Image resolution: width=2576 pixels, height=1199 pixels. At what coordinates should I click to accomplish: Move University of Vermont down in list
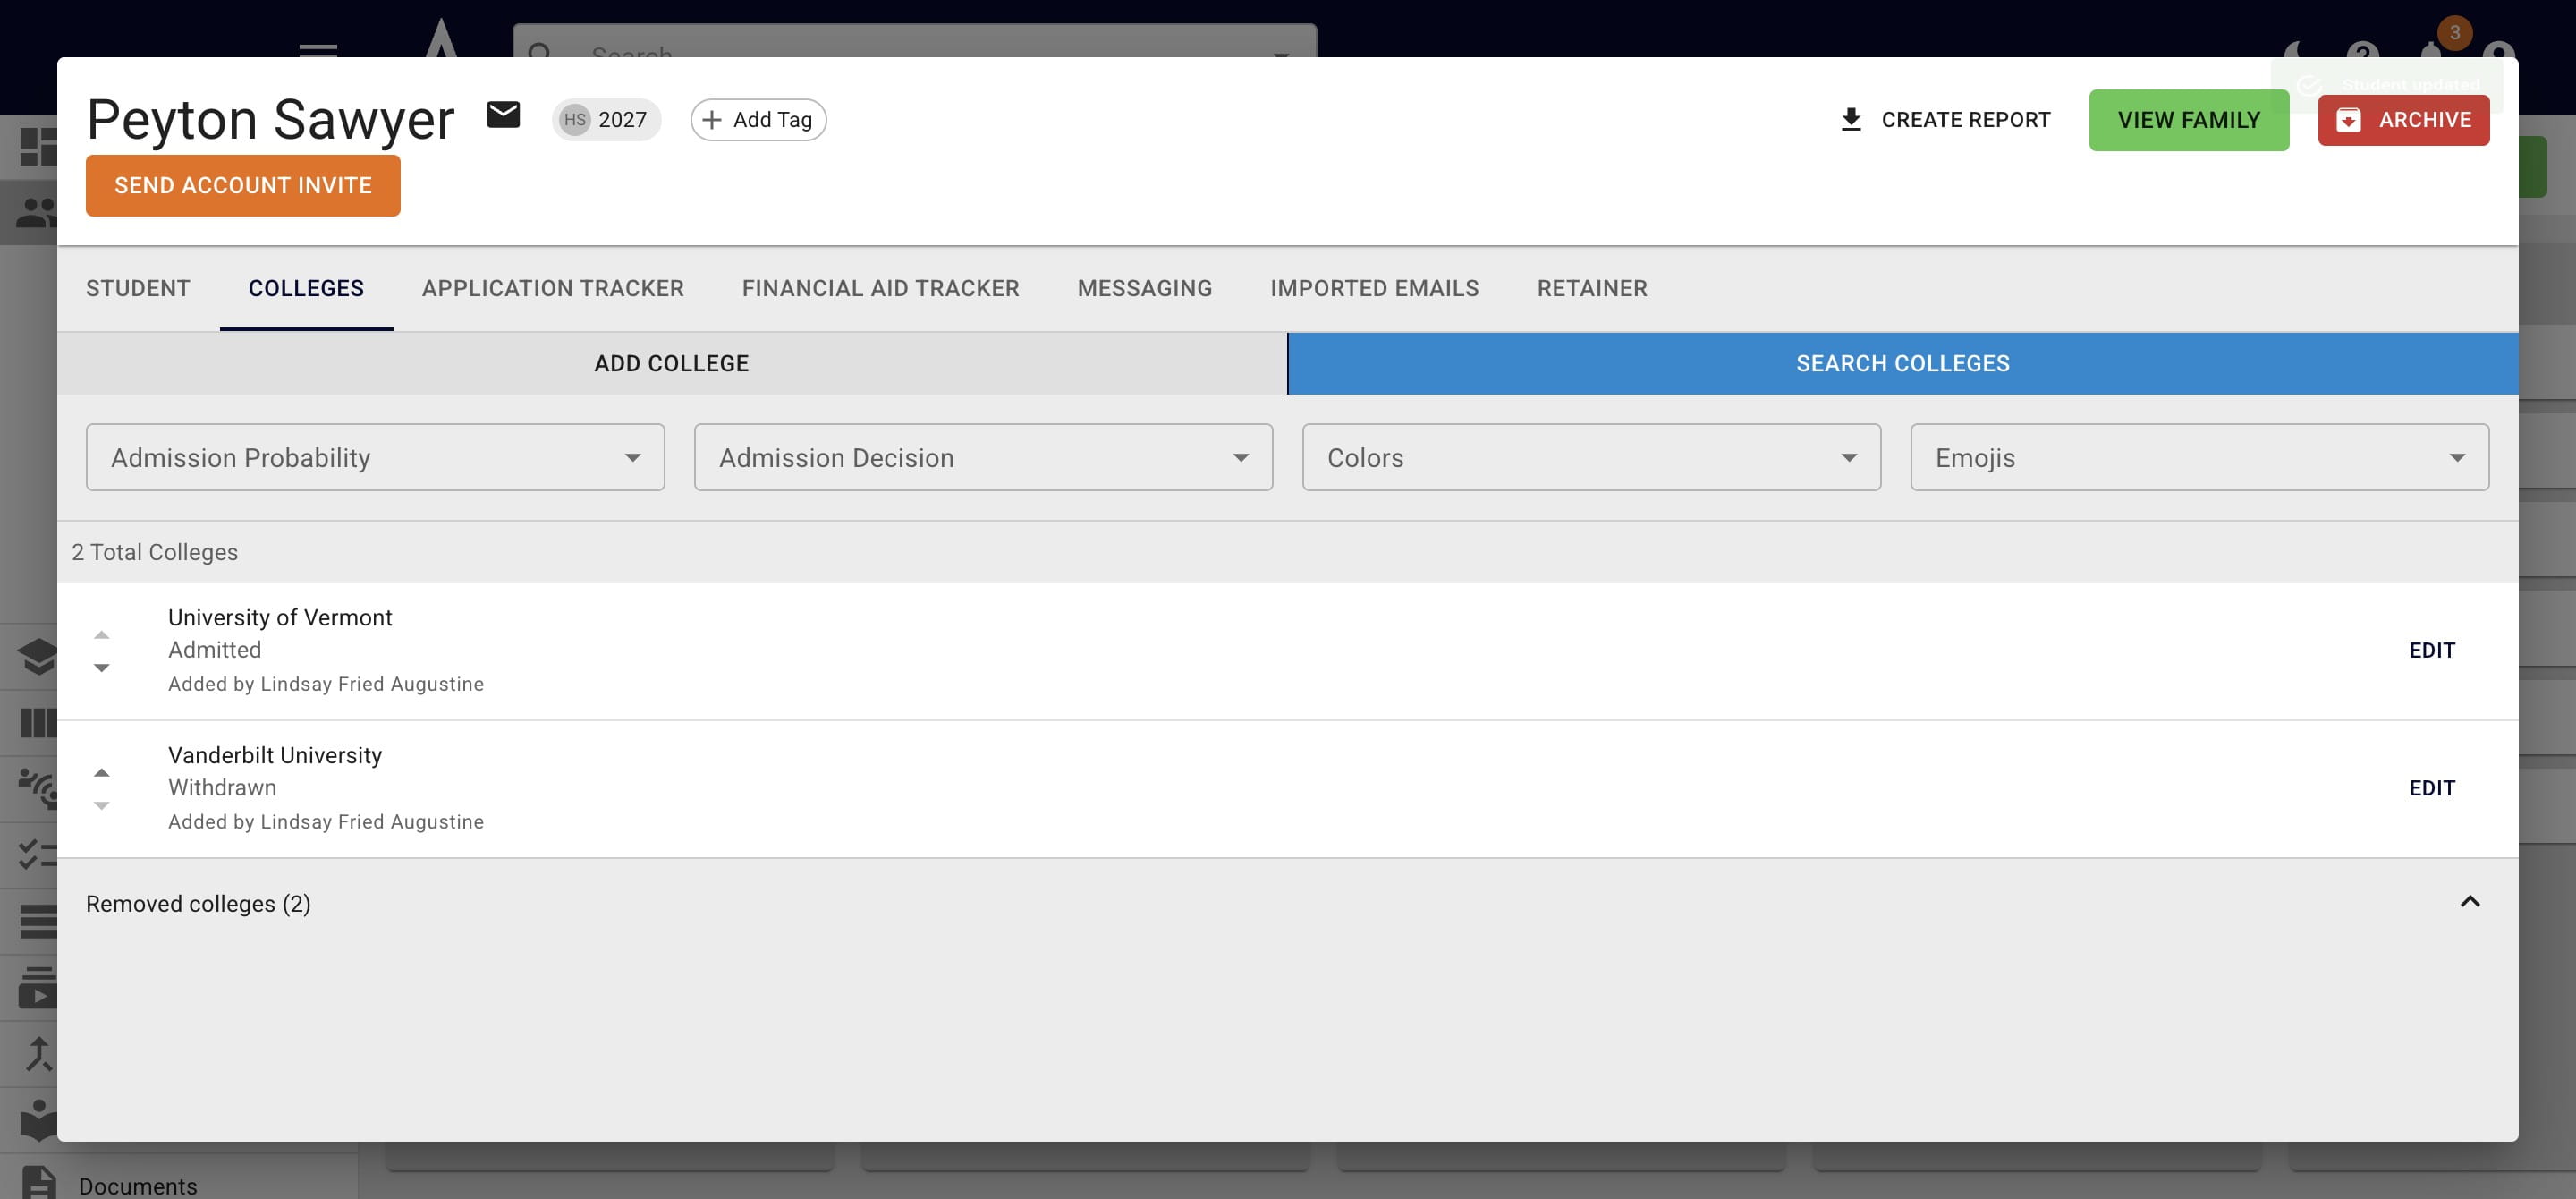pyautogui.click(x=101, y=667)
